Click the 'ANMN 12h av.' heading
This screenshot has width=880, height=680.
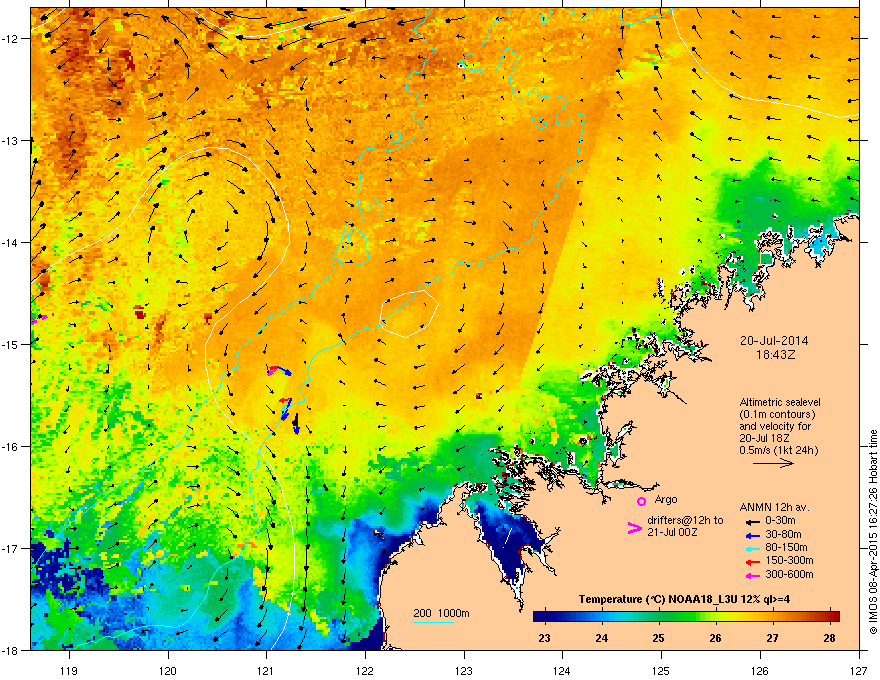(x=774, y=508)
